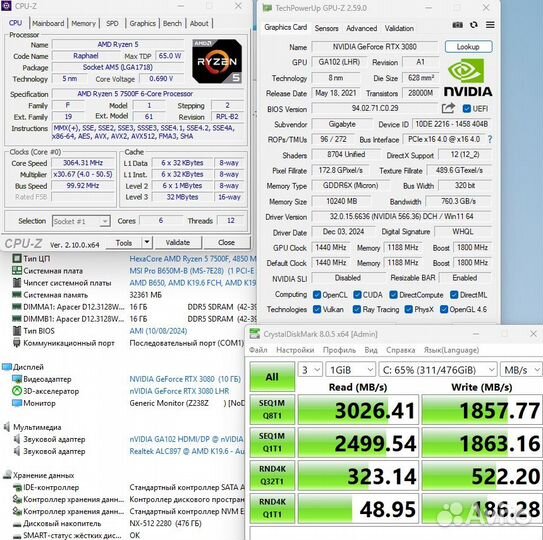Click Коммуникационный порт icon
Screen dimensions: 543x540
(17, 343)
